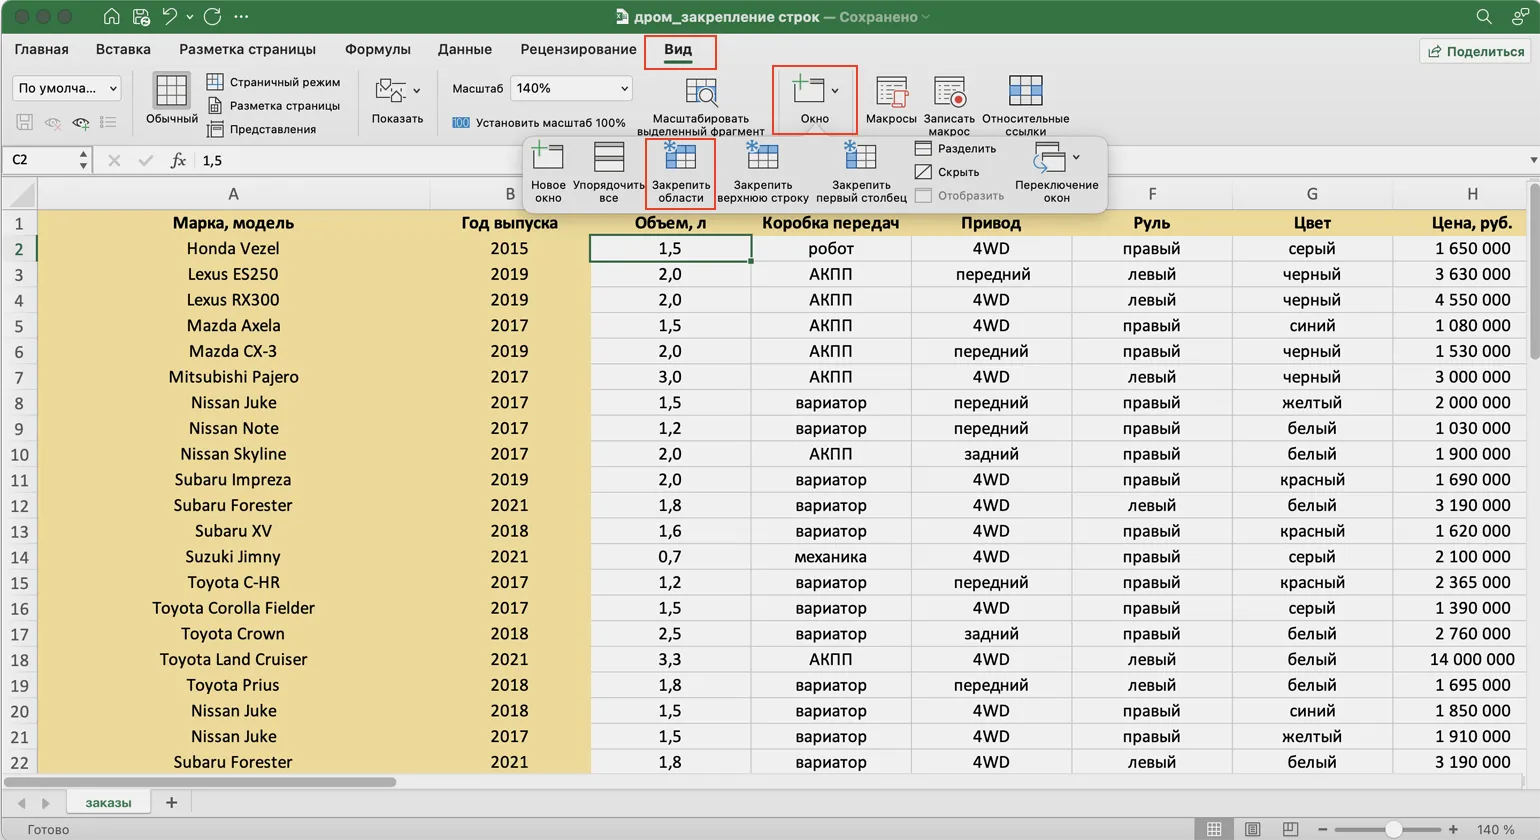Image resolution: width=1540 pixels, height=840 pixels.
Task: Click Zoom to Selection (Масштабировать выделенный фрагмент)
Action: (x=700, y=94)
